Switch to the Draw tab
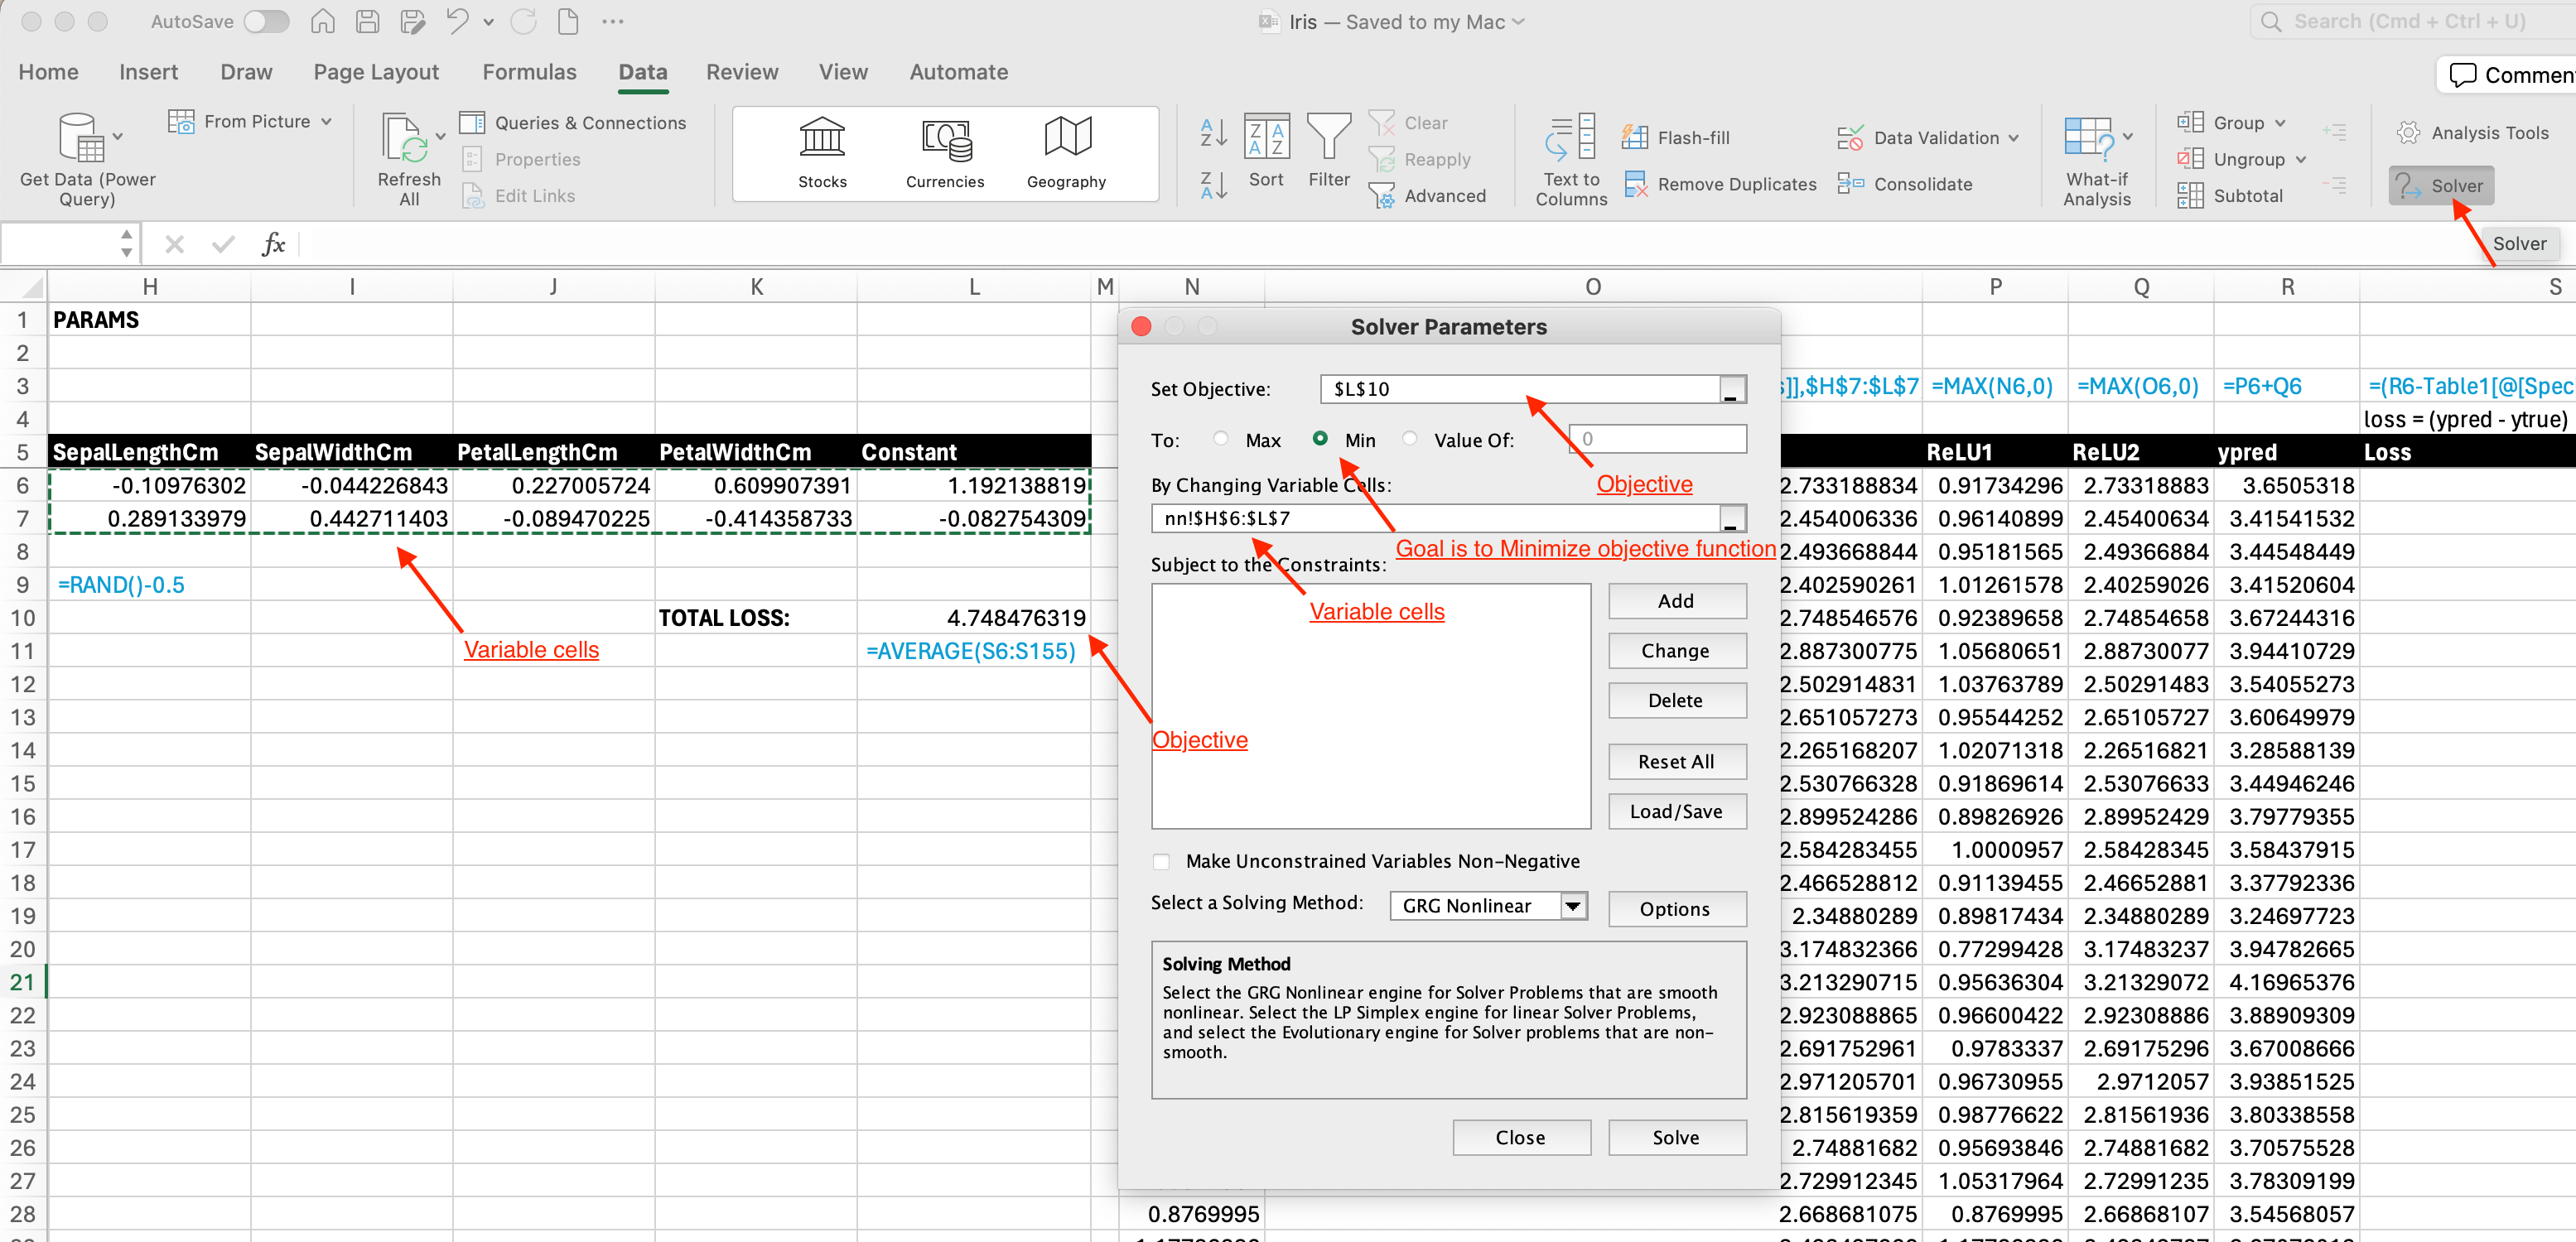This screenshot has height=1242, width=2576. 246,72
